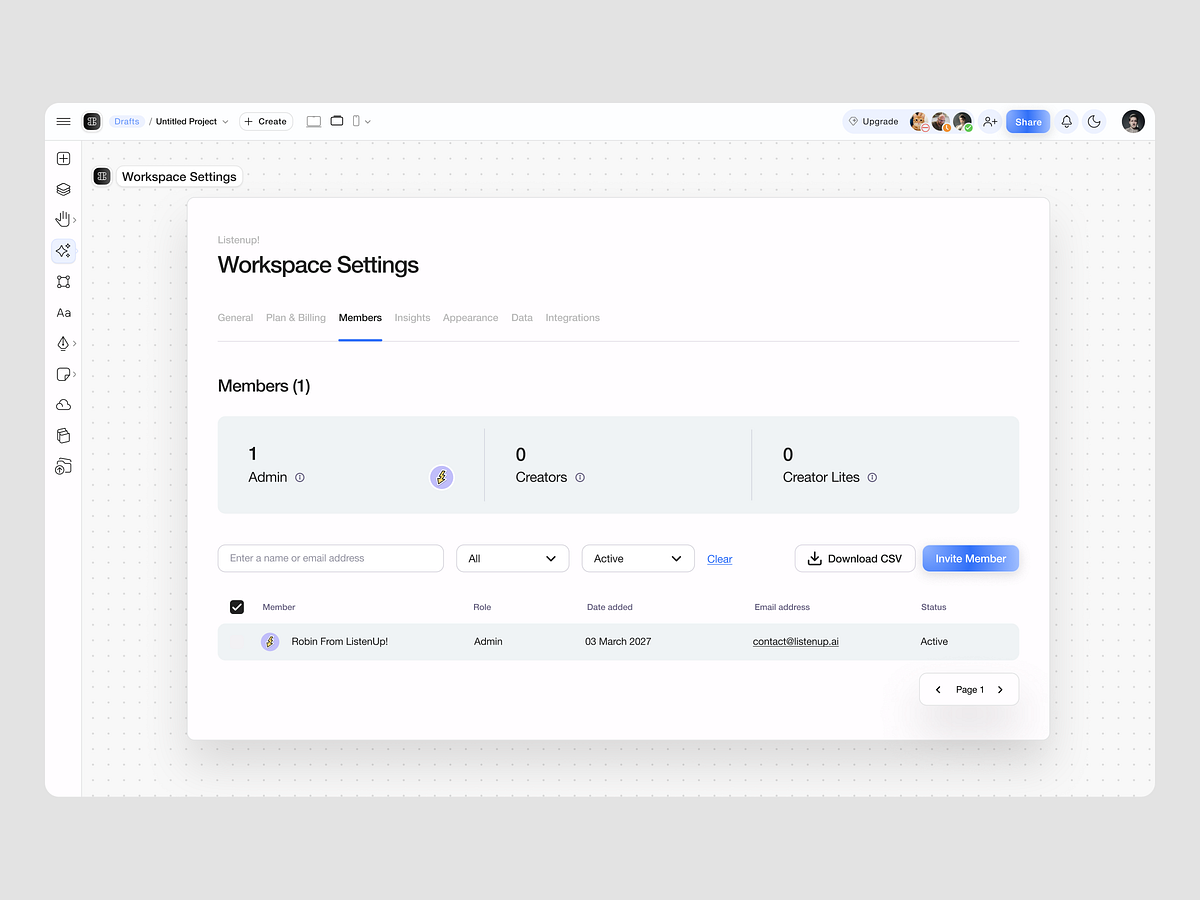Select the Robin From ListenUp! member name
The height and width of the screenshot is (900, 1200).
pos(340,641)
